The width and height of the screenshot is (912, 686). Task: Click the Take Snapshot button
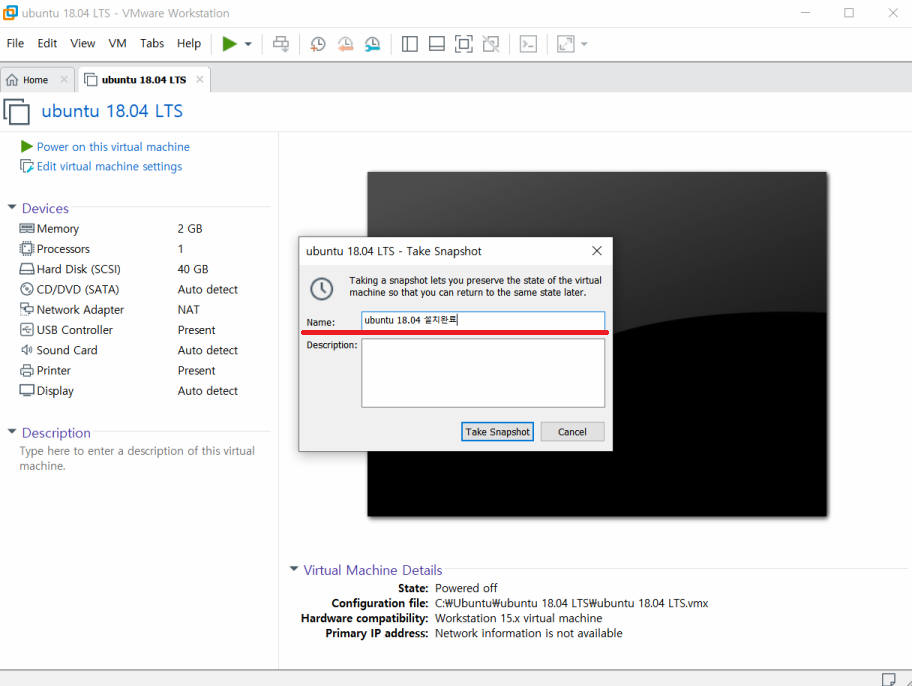pyautogui.click(x=497, y=432)
